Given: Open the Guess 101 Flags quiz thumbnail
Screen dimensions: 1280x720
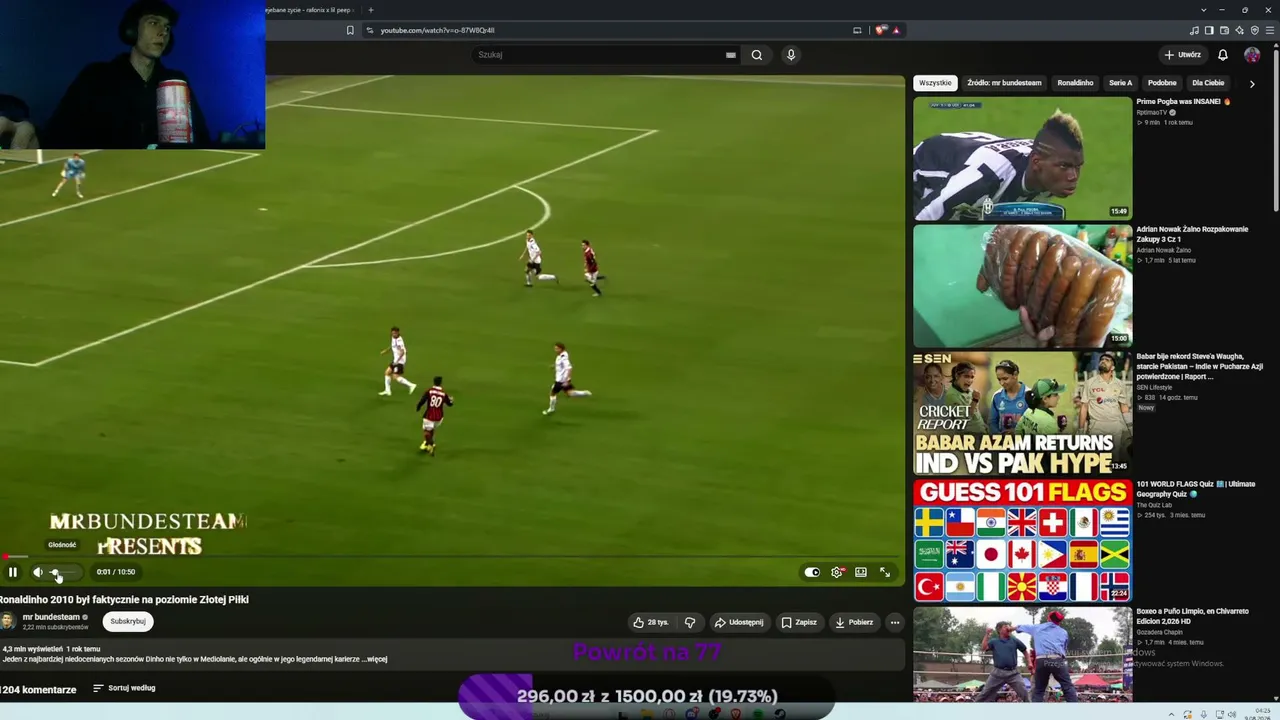Looking at the screenshot, I should point(1022,541).
